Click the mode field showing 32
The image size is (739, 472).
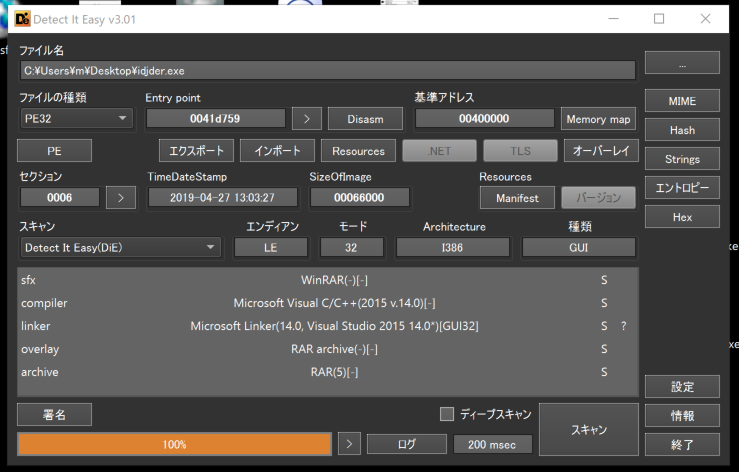[x=351, y=248]
